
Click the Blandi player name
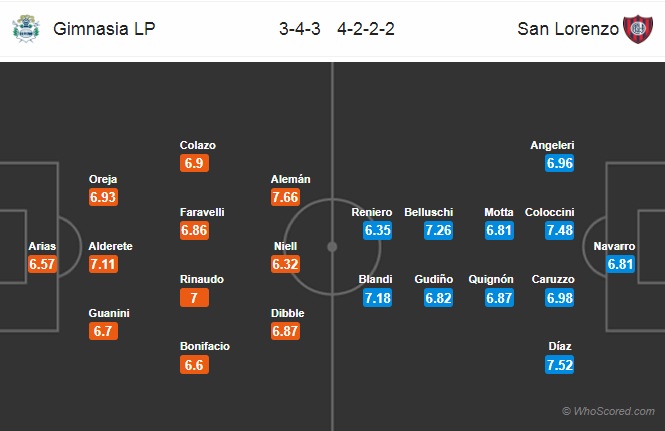point(375,279)
